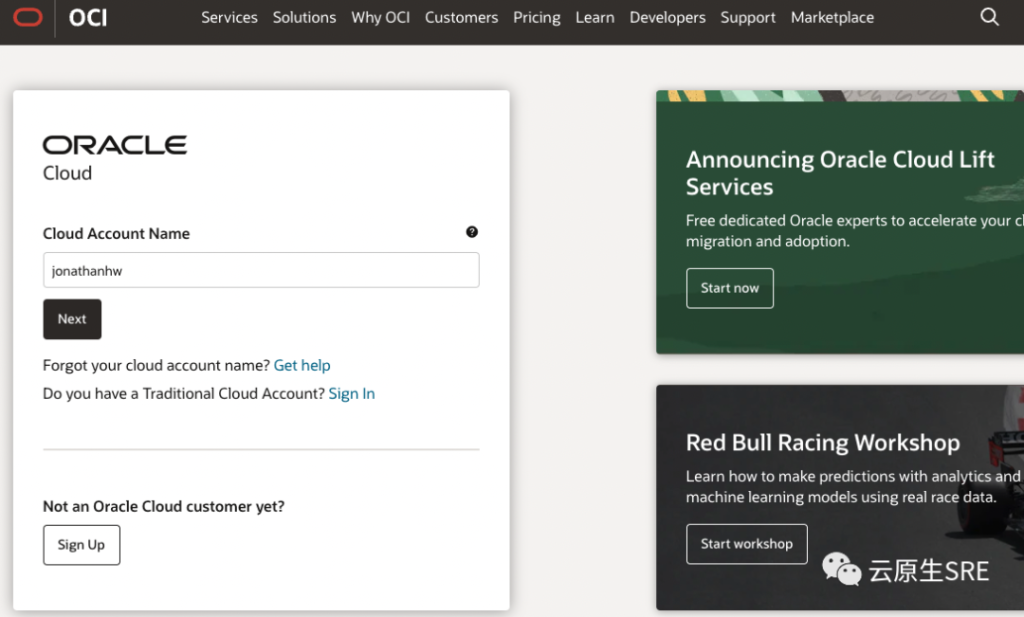Viewport: 1024px width, 617px height.
Task: Go to the Customers menu item
Action: 462,18
